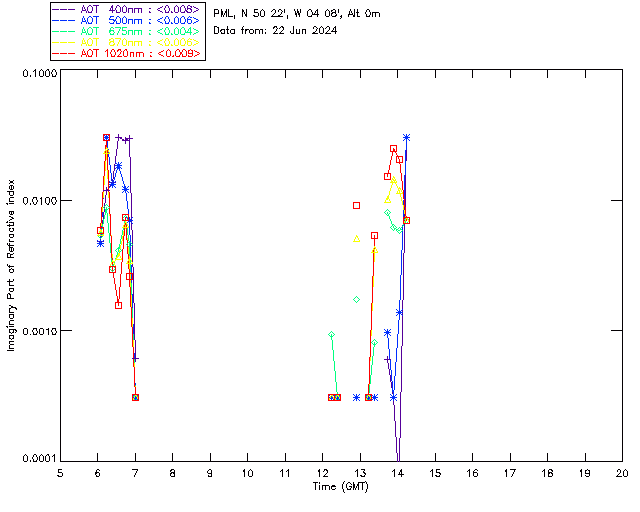Click the 0.0100 y-axis tick label
Viewport: 640px width, 512px height.
pos(39,201)
